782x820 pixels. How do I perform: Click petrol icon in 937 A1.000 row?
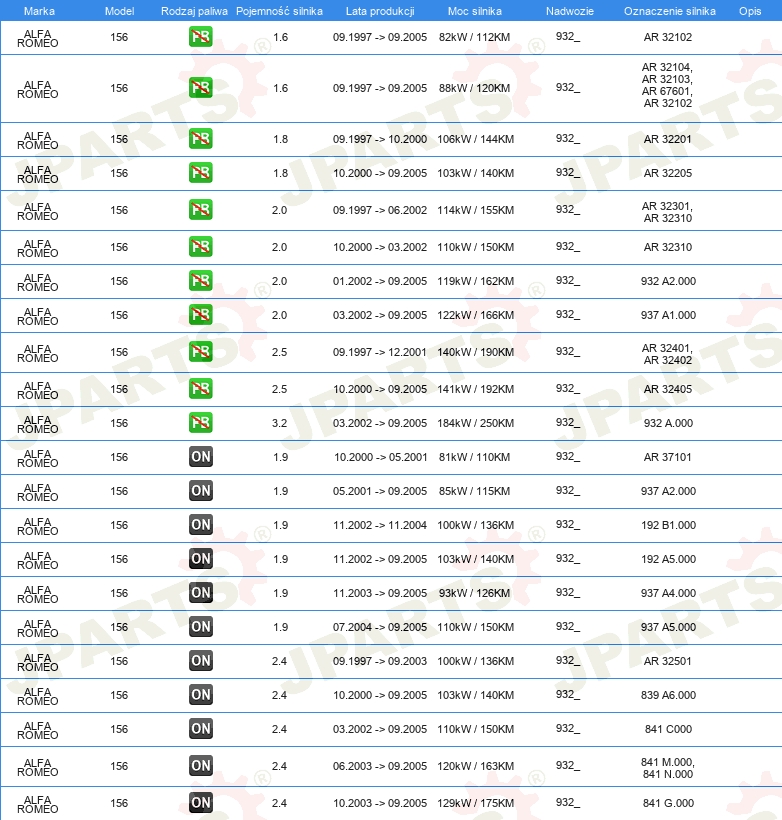click(201, 315)
